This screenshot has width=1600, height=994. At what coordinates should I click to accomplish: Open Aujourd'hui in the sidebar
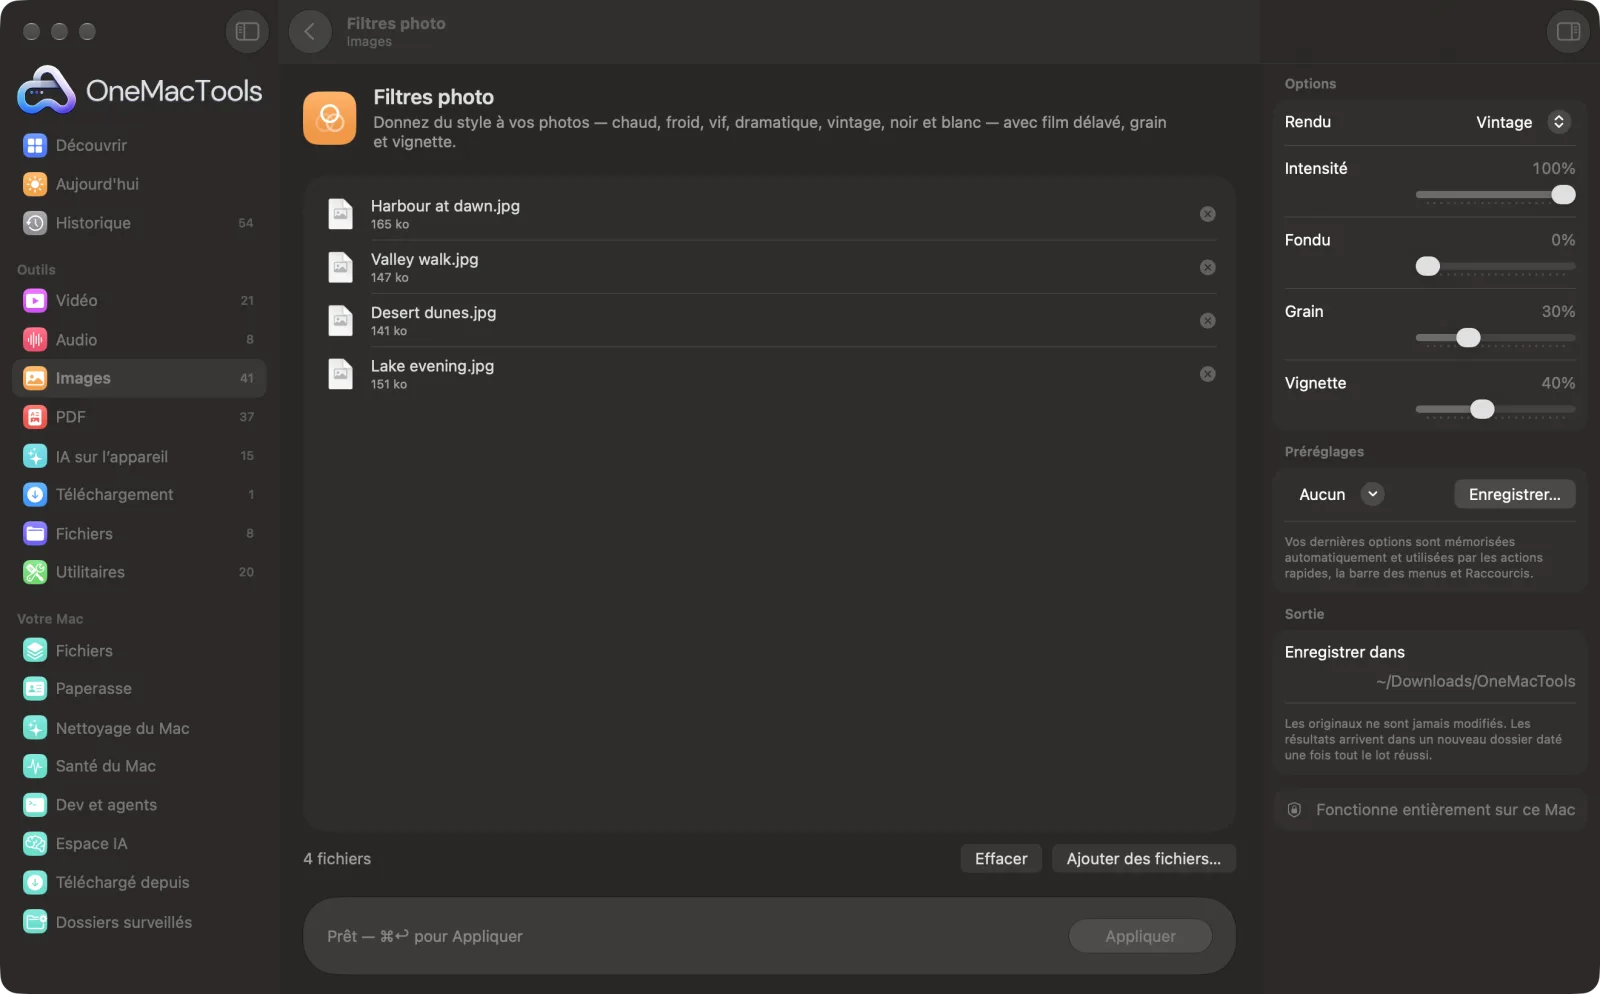(139, 184)
